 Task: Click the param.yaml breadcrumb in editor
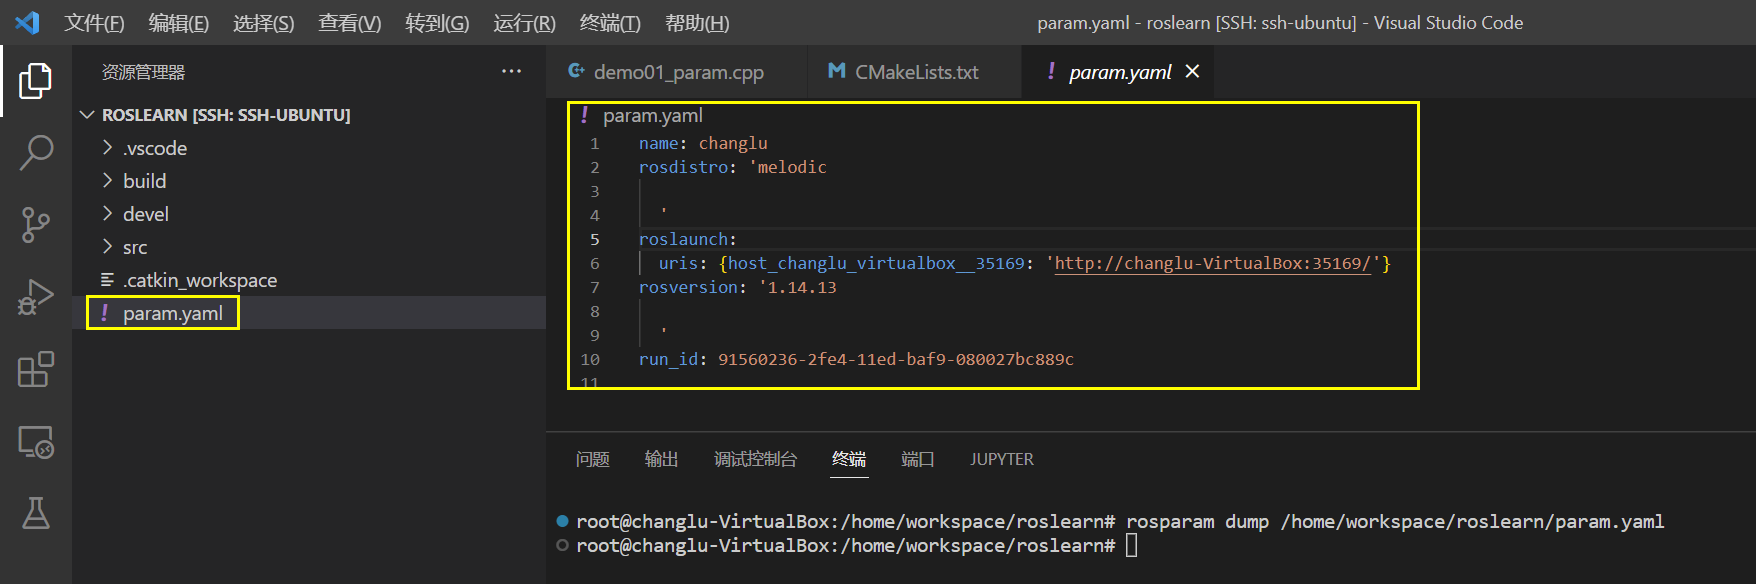653,116
